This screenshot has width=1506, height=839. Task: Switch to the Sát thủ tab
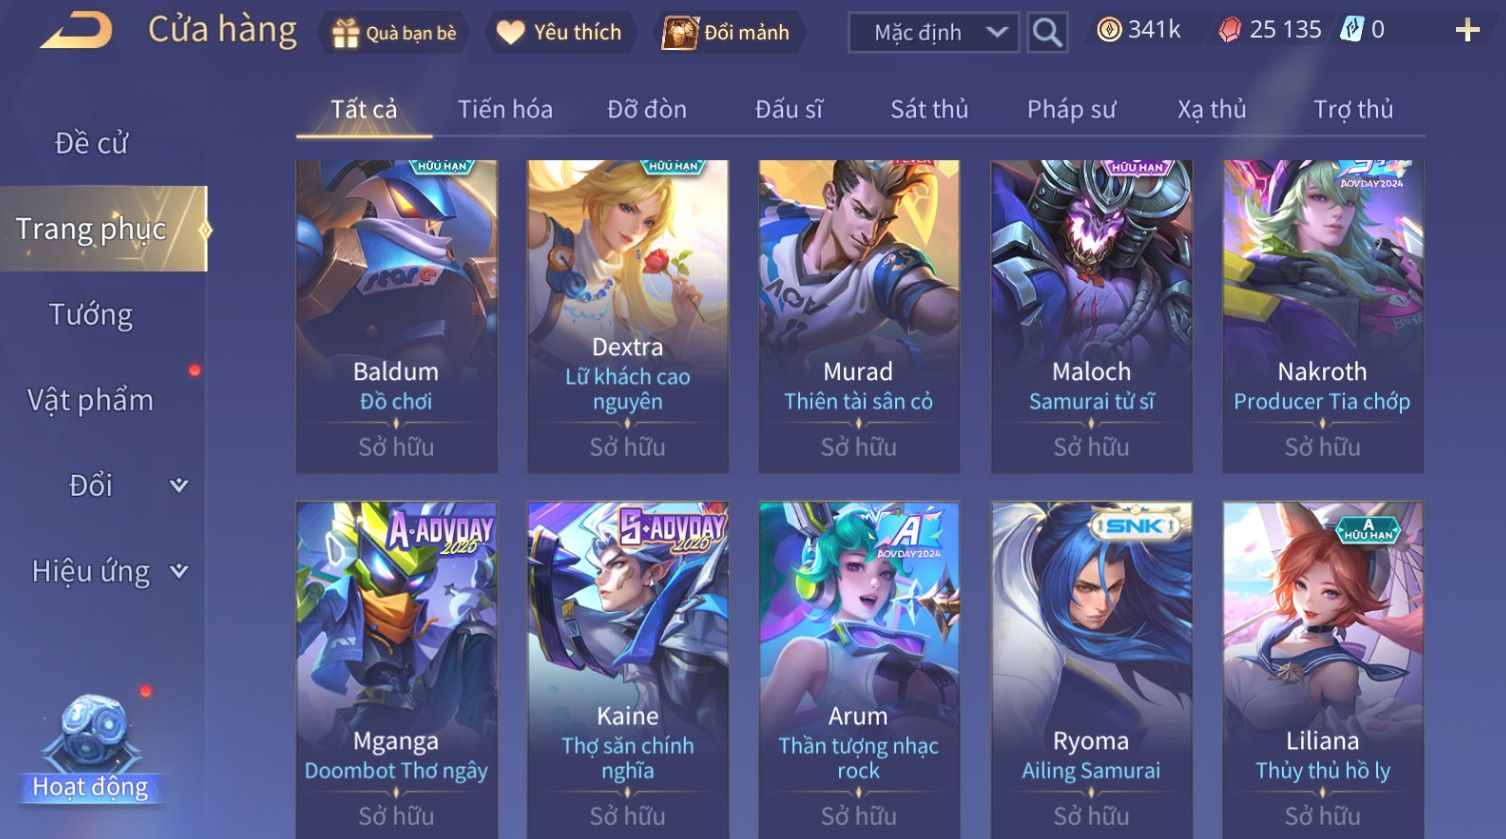(x=929, y=109)
